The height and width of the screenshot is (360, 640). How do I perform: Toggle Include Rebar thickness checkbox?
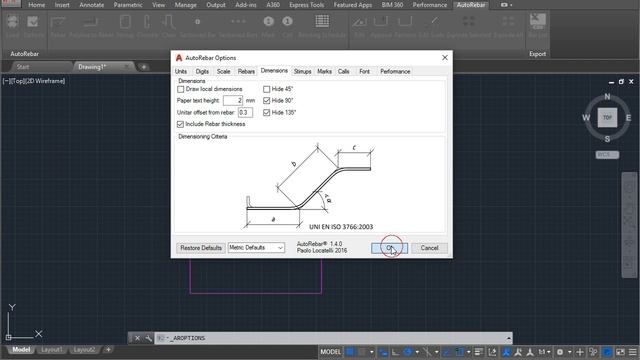[x=180, y=124]
